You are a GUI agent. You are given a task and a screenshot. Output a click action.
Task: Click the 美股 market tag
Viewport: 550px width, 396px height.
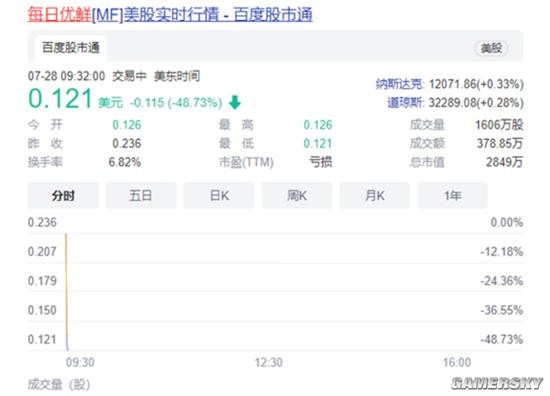491,48
